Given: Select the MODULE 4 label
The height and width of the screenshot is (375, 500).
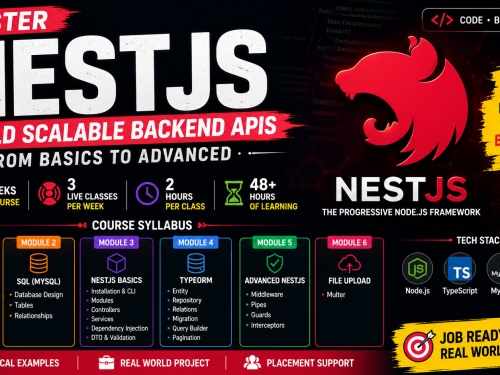Looking at the screenshot, I should pyautogui.click(x=196, y=242).
